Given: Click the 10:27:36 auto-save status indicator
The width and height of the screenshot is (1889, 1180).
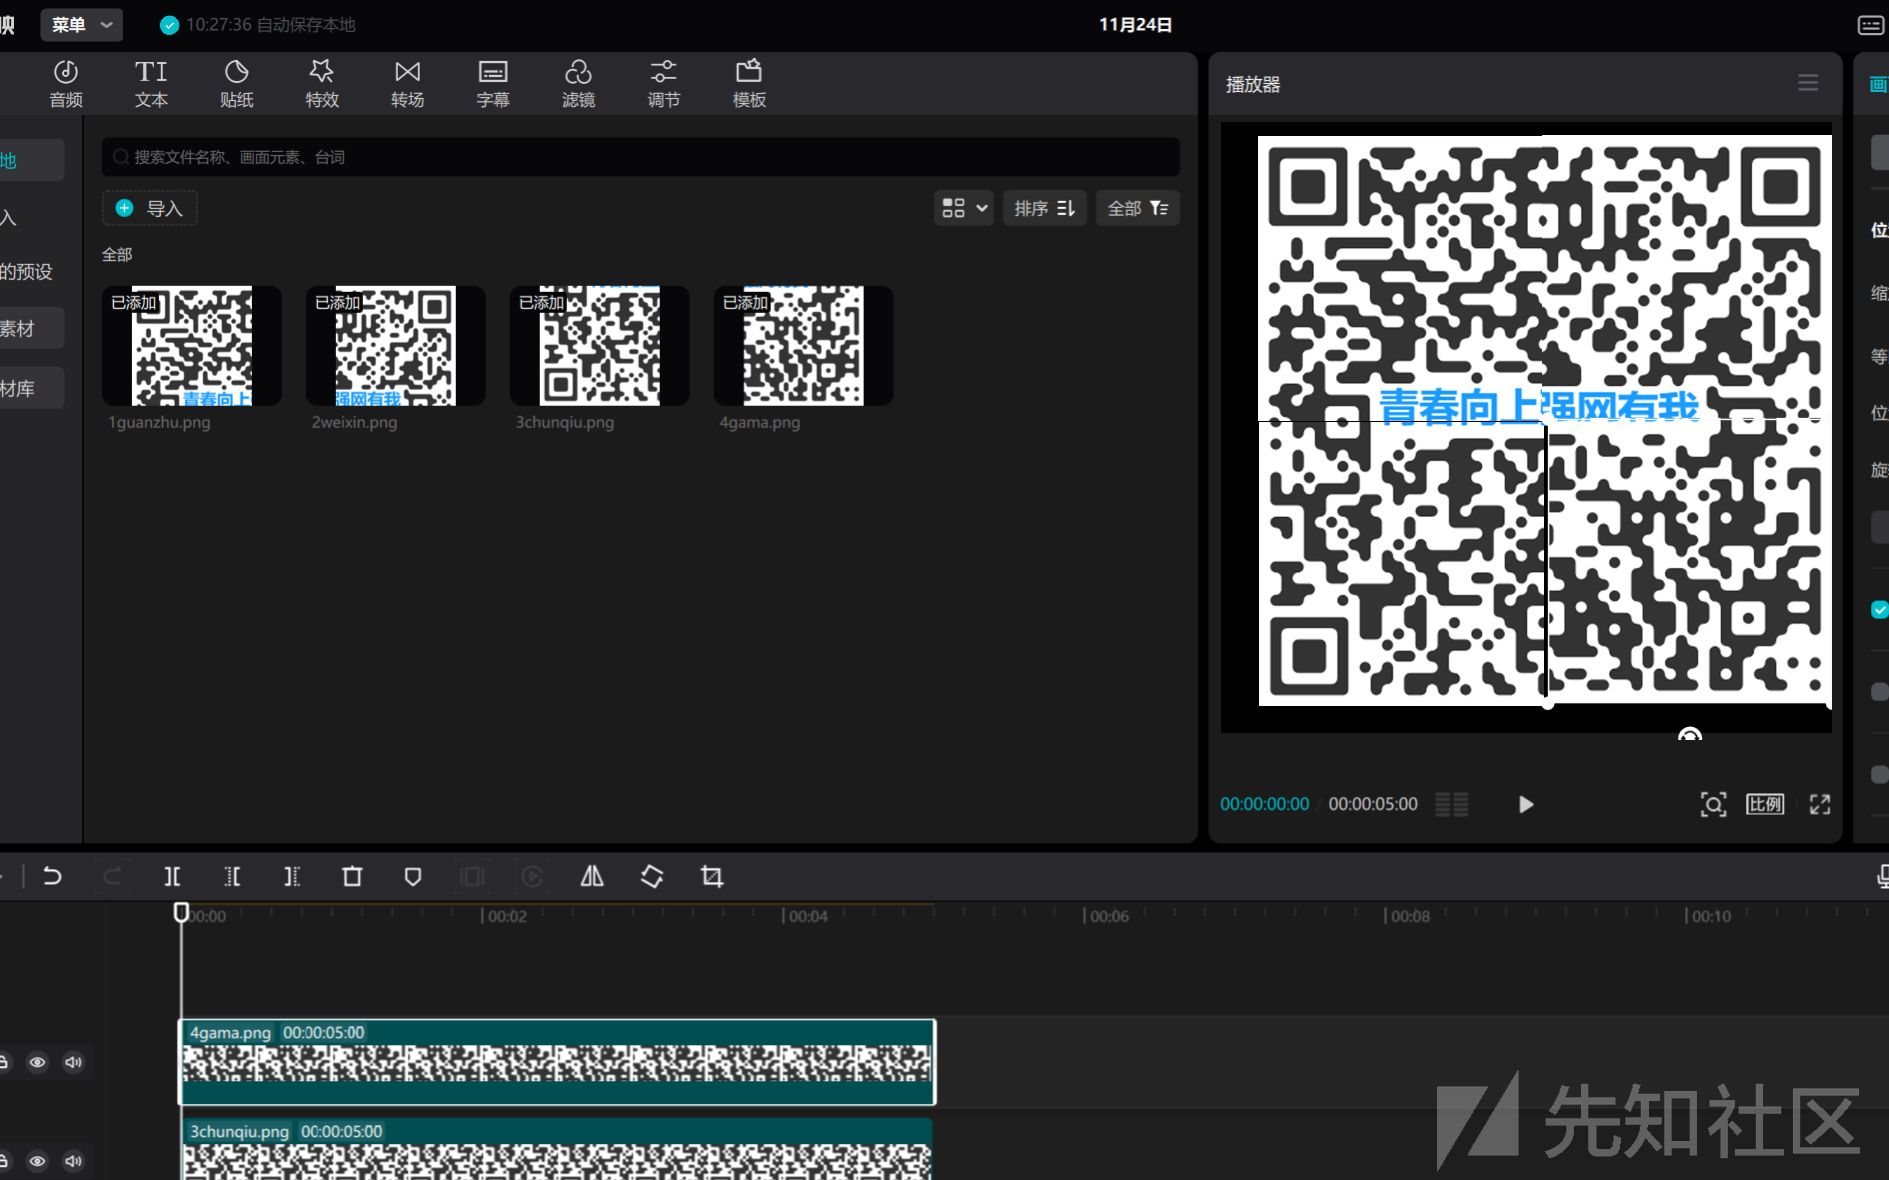Looking at the screenshot, I should point(257,25).
